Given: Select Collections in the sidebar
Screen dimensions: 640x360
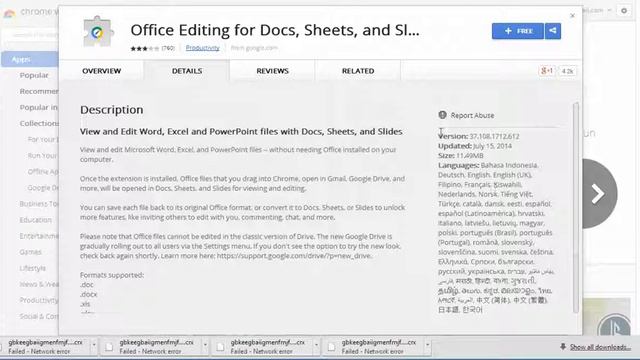Looking at the screenshot, I should click(x=39, y=123).
